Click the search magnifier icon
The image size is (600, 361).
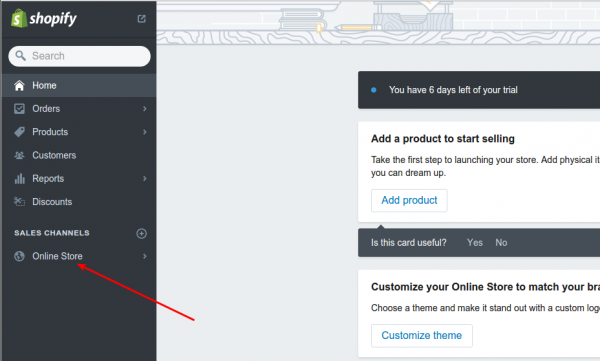click(20, 56)
